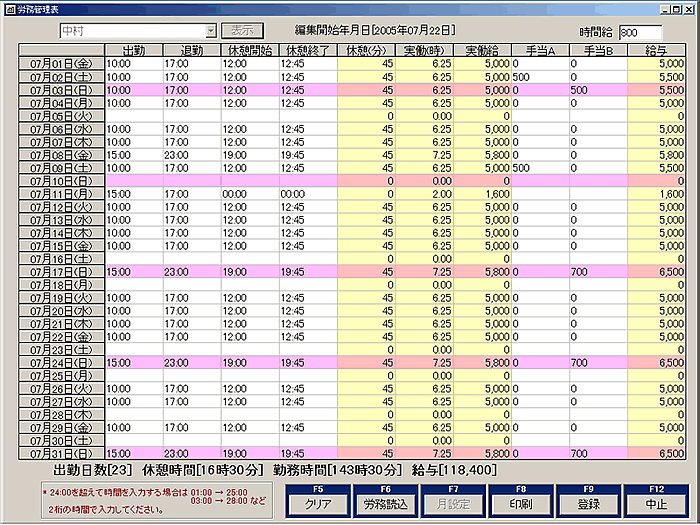The width and height of the screenshot is (700, 525).
Task: Select the row header 07月11日(月)
Action: tap(62, 193)
